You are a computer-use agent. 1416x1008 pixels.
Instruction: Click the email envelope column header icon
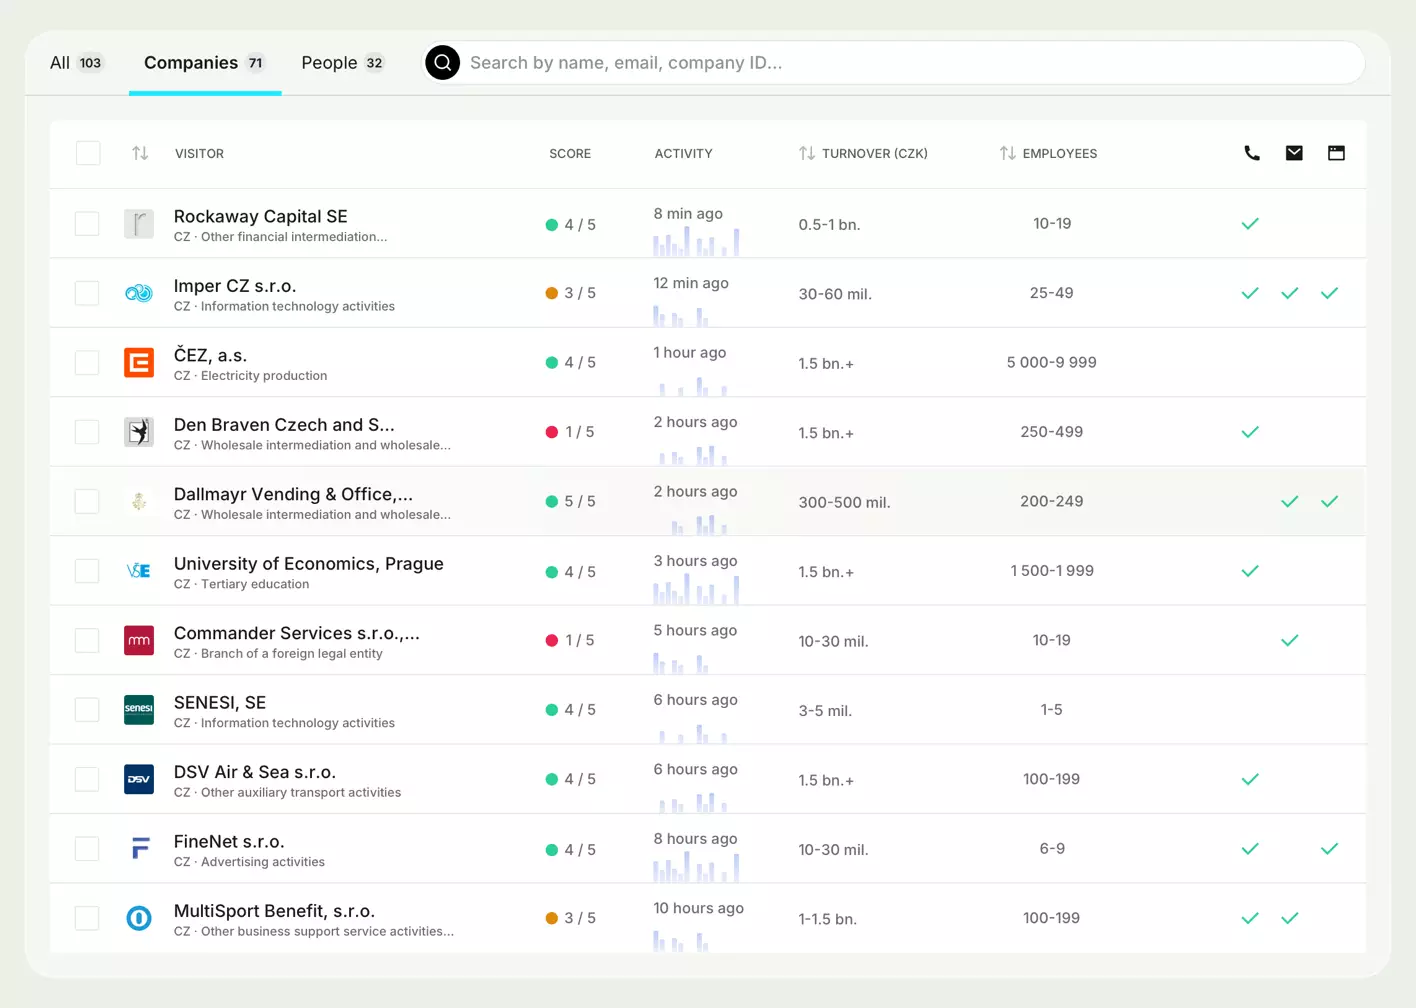[x=1294, y=153]
